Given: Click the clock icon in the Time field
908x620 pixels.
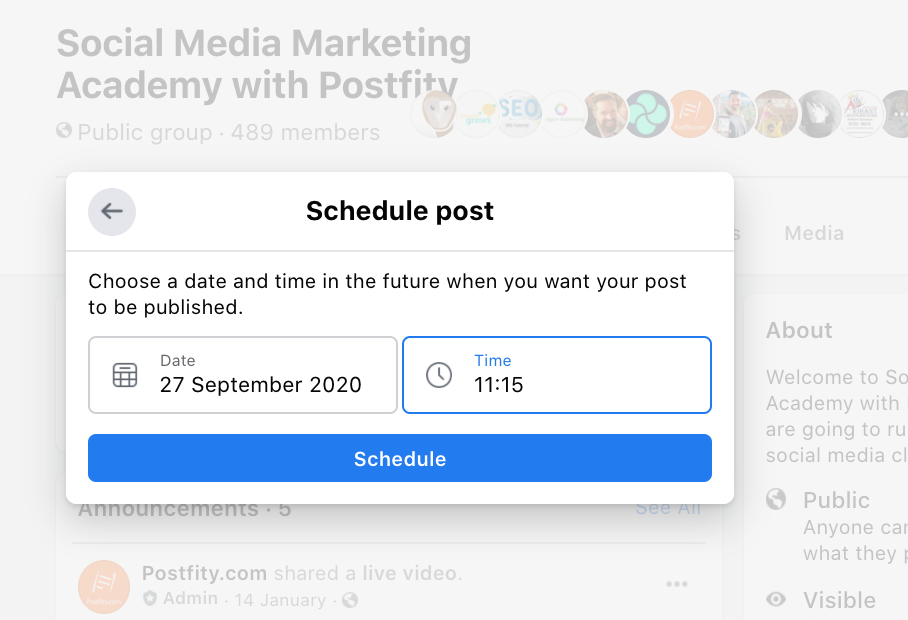Looking at the screenshot, I should pyautogui.click(x=437, y=375).
